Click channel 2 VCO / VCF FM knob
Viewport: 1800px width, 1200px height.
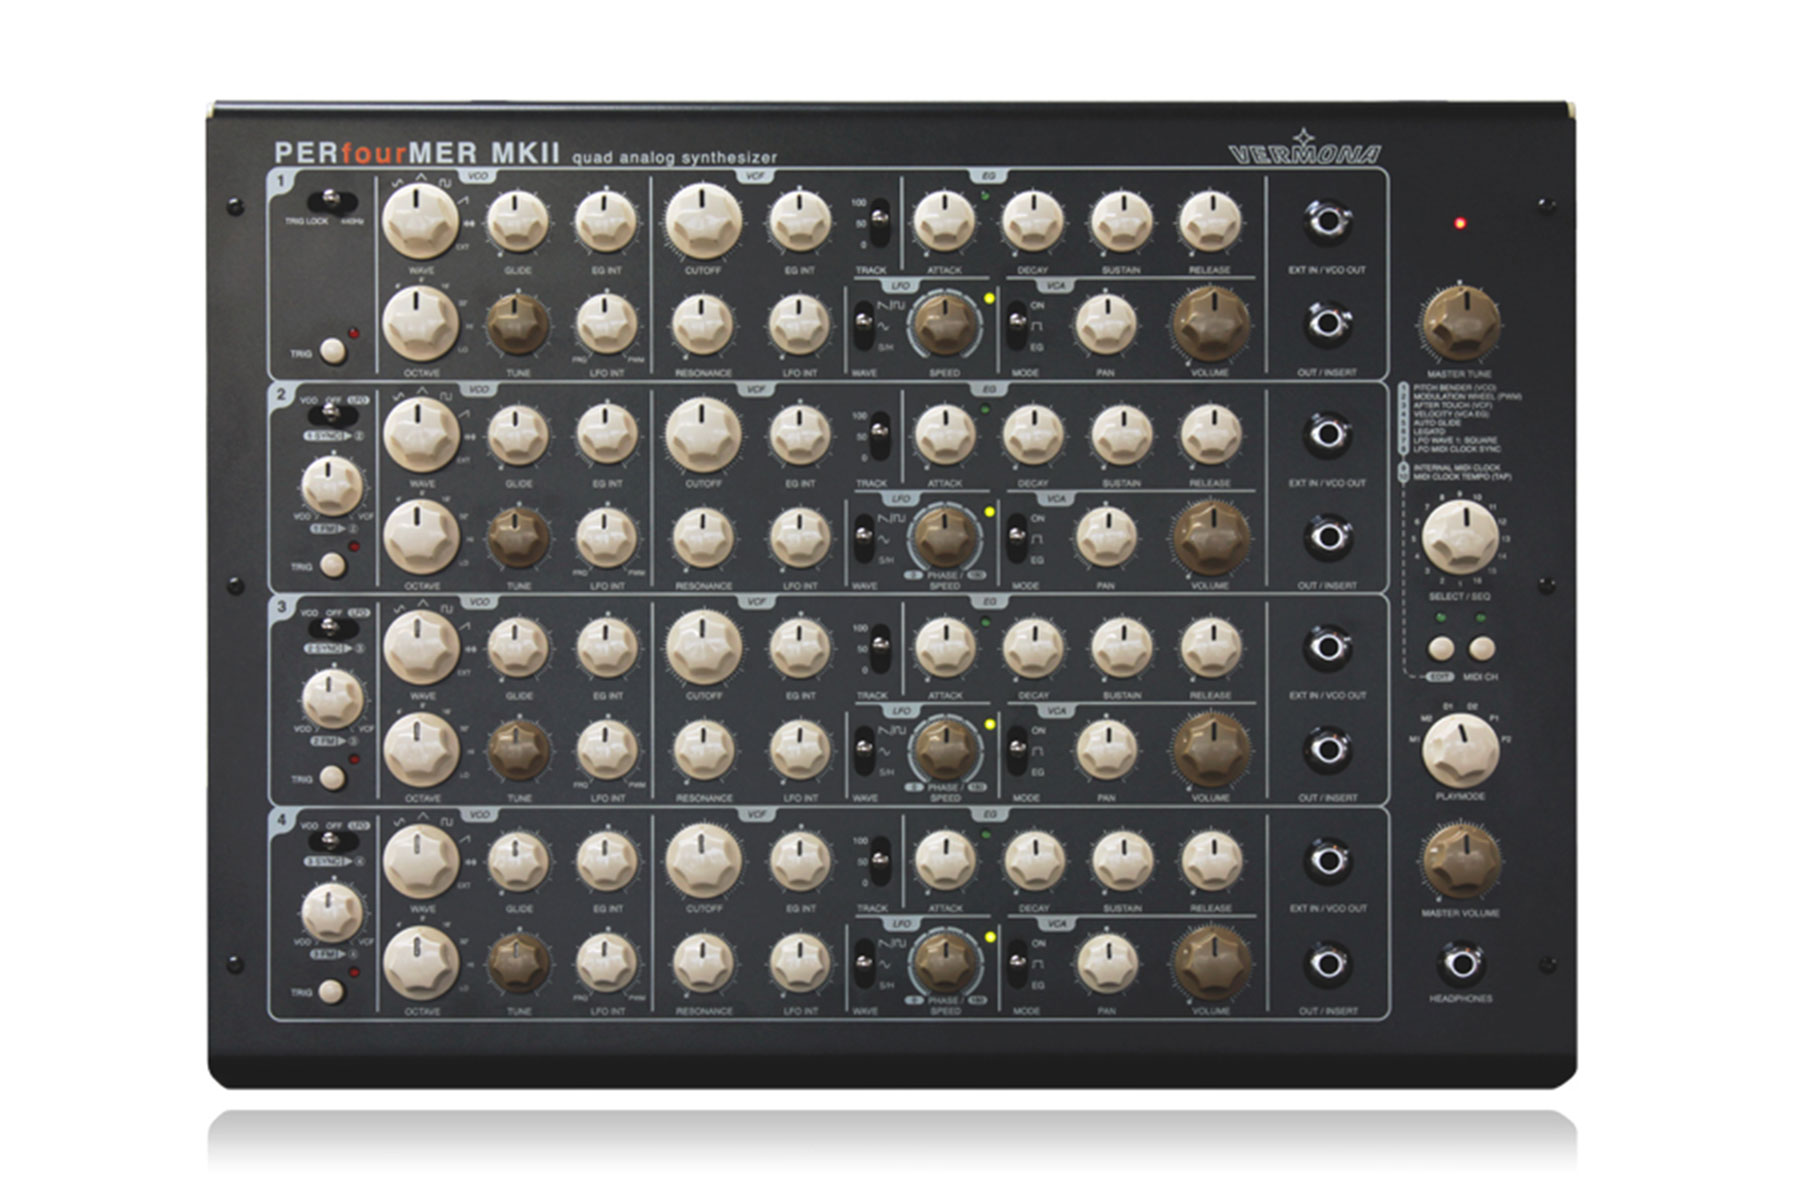point(332,487)
